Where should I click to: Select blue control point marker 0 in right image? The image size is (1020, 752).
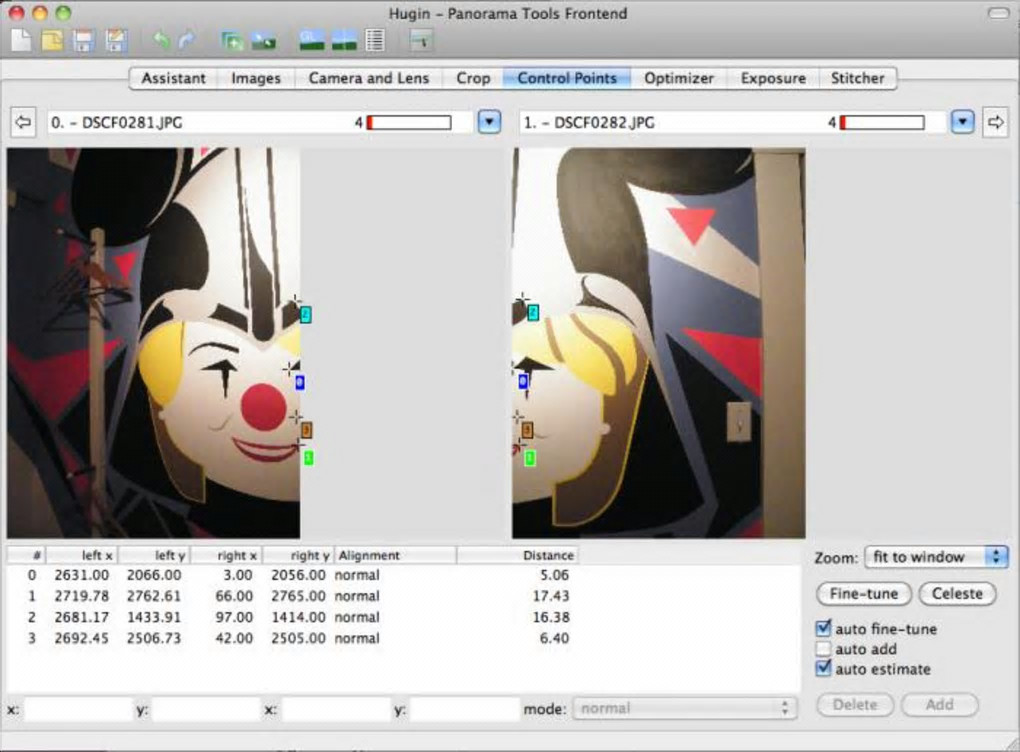tap(523, 381)
